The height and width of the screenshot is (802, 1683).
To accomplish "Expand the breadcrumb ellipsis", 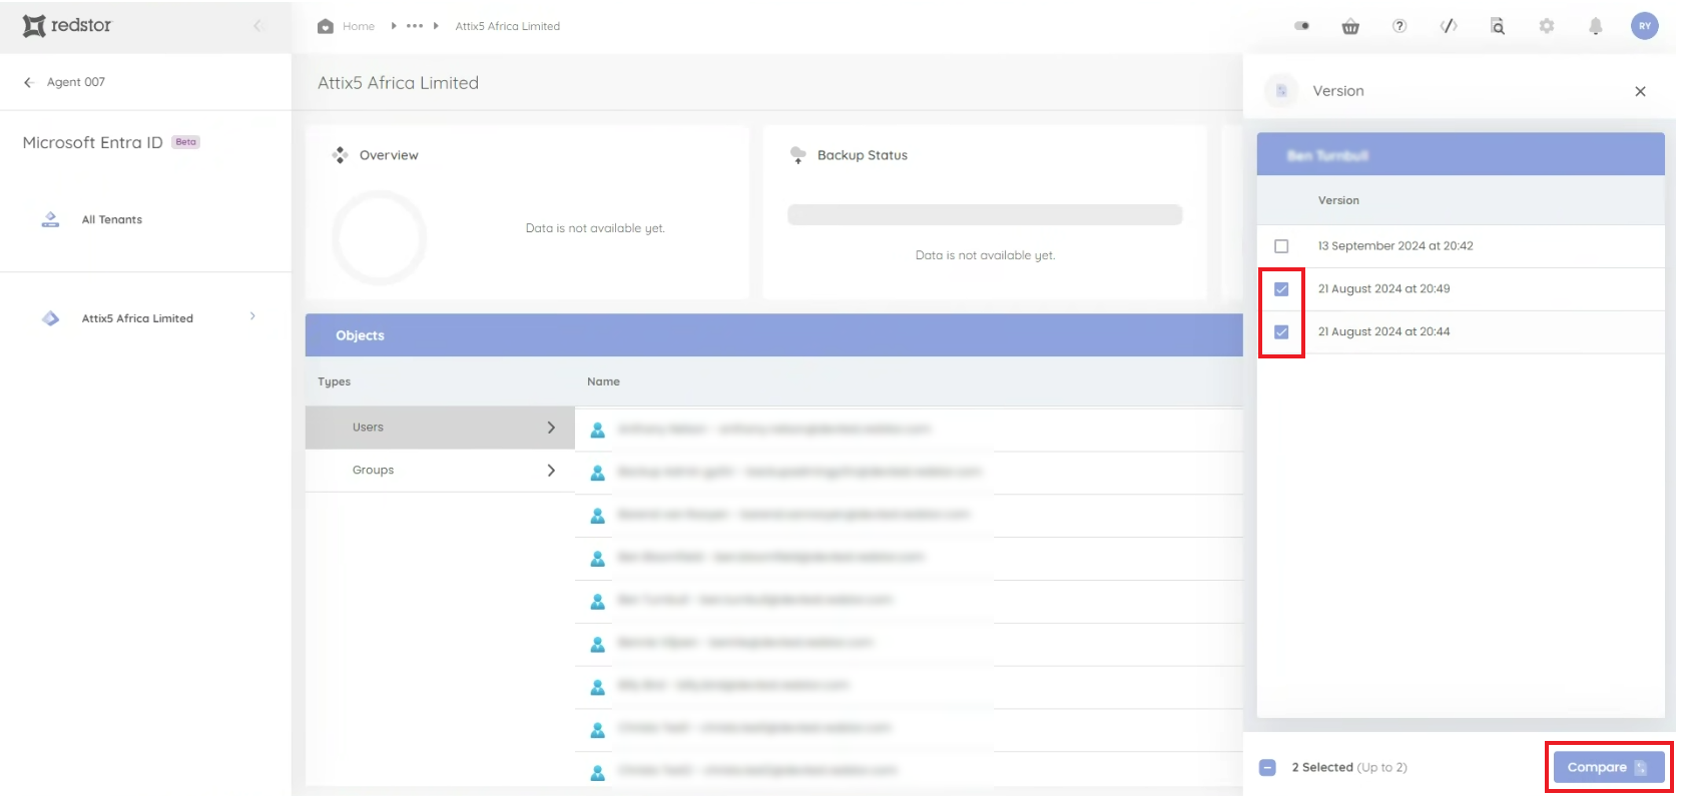I will click(414, 26).
